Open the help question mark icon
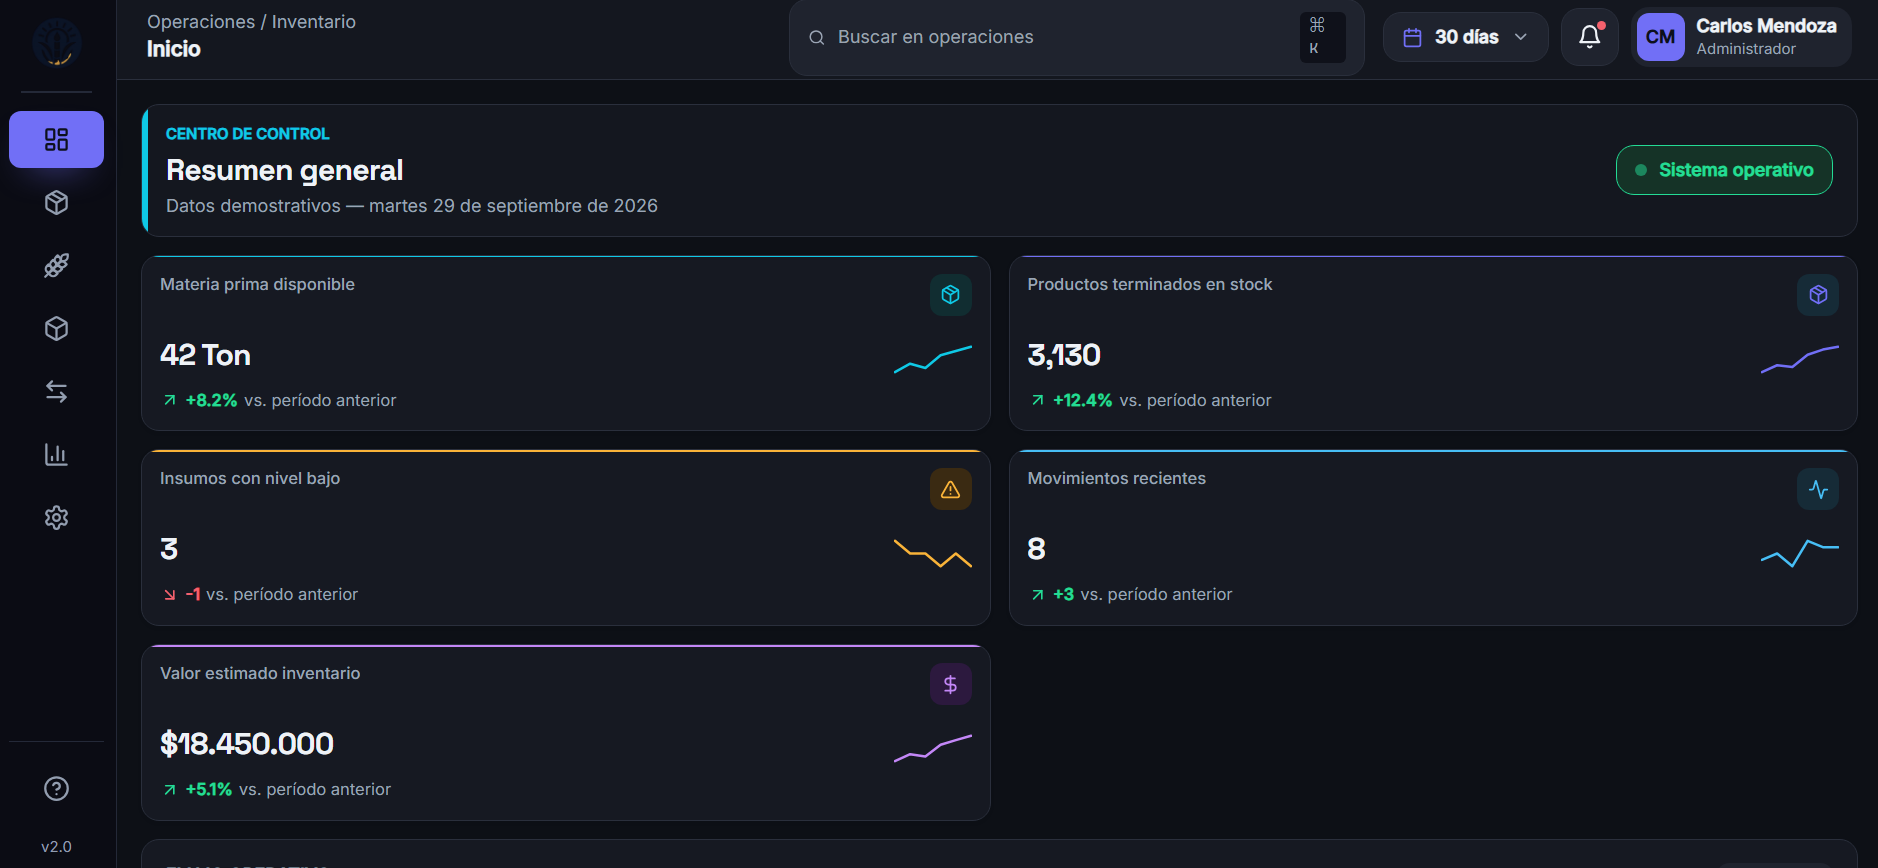The height and width of the screenshot is (868, 1878). [x=56, y=789]
